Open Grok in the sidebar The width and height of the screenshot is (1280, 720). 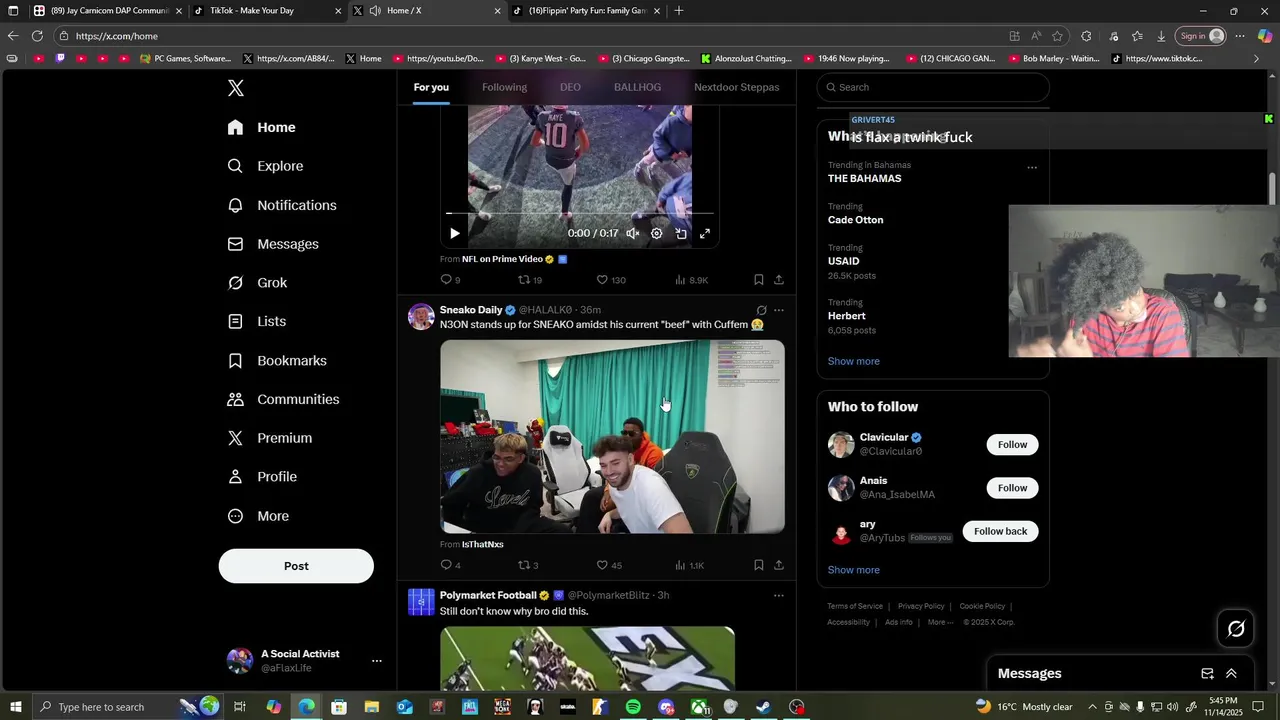pos(257,283)
